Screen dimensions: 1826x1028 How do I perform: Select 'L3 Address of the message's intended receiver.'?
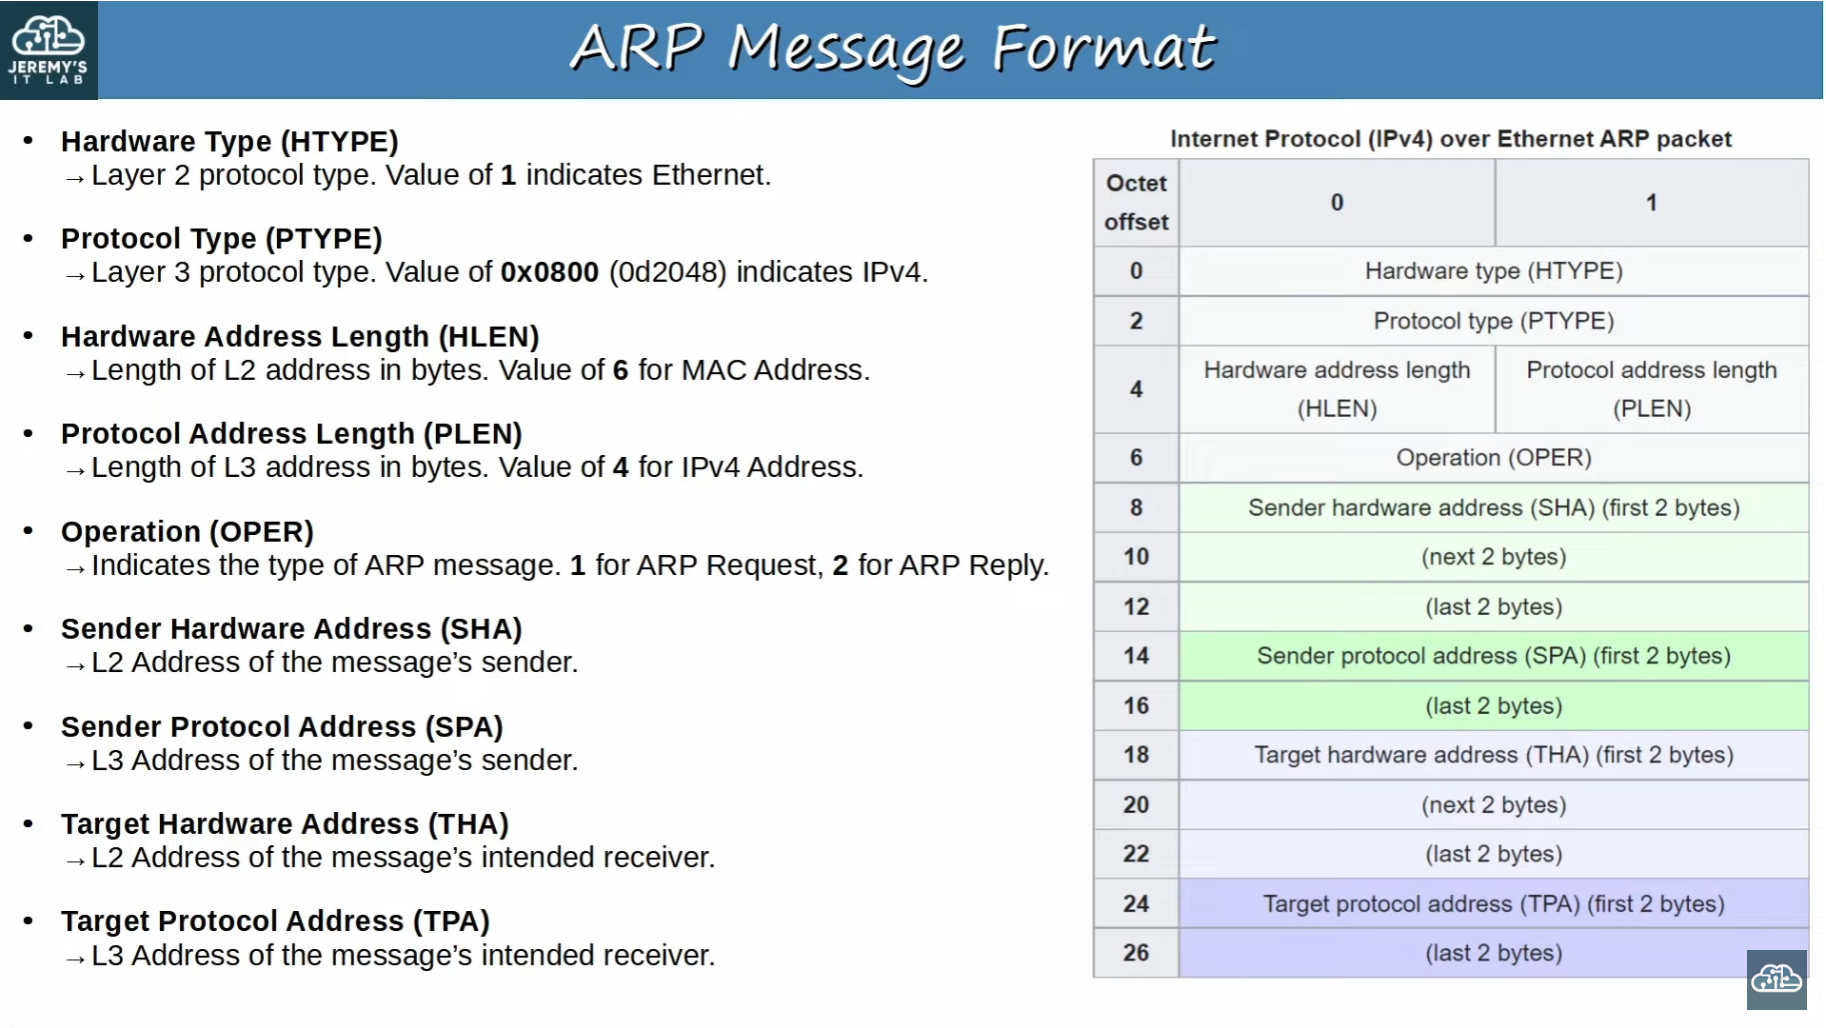[x=403, y=955]
